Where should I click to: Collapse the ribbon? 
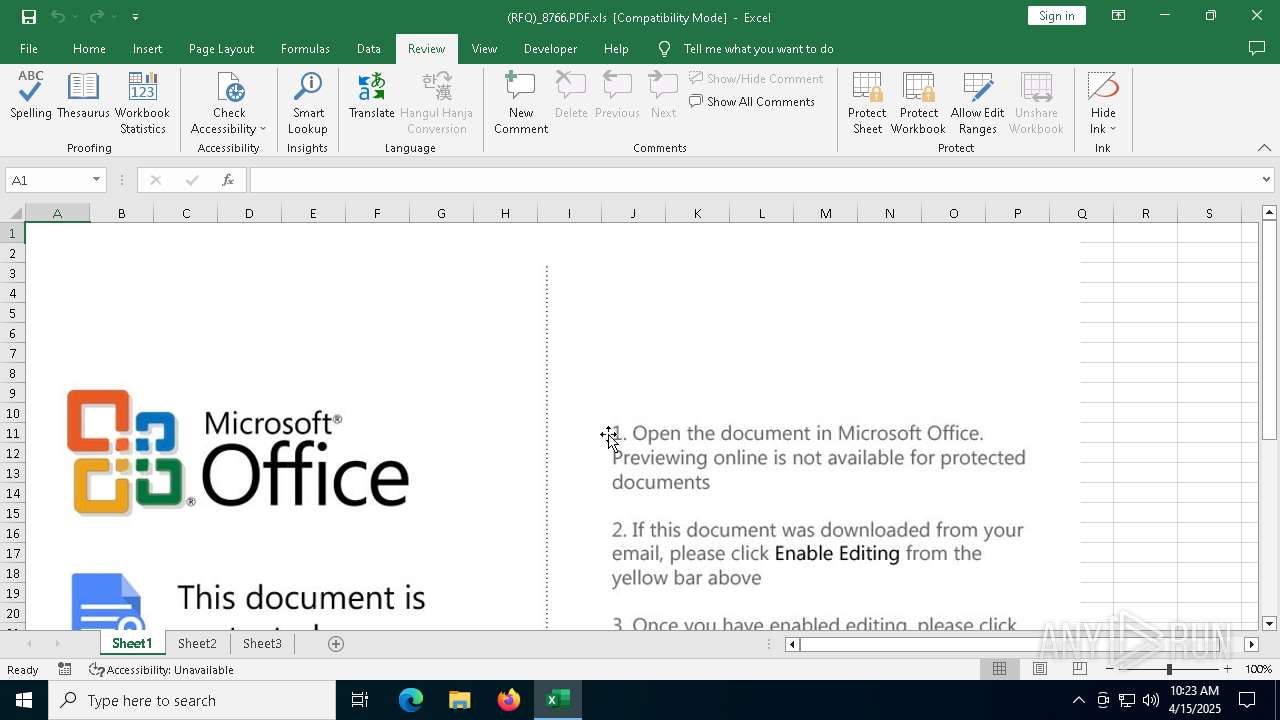coord(1264,148)
